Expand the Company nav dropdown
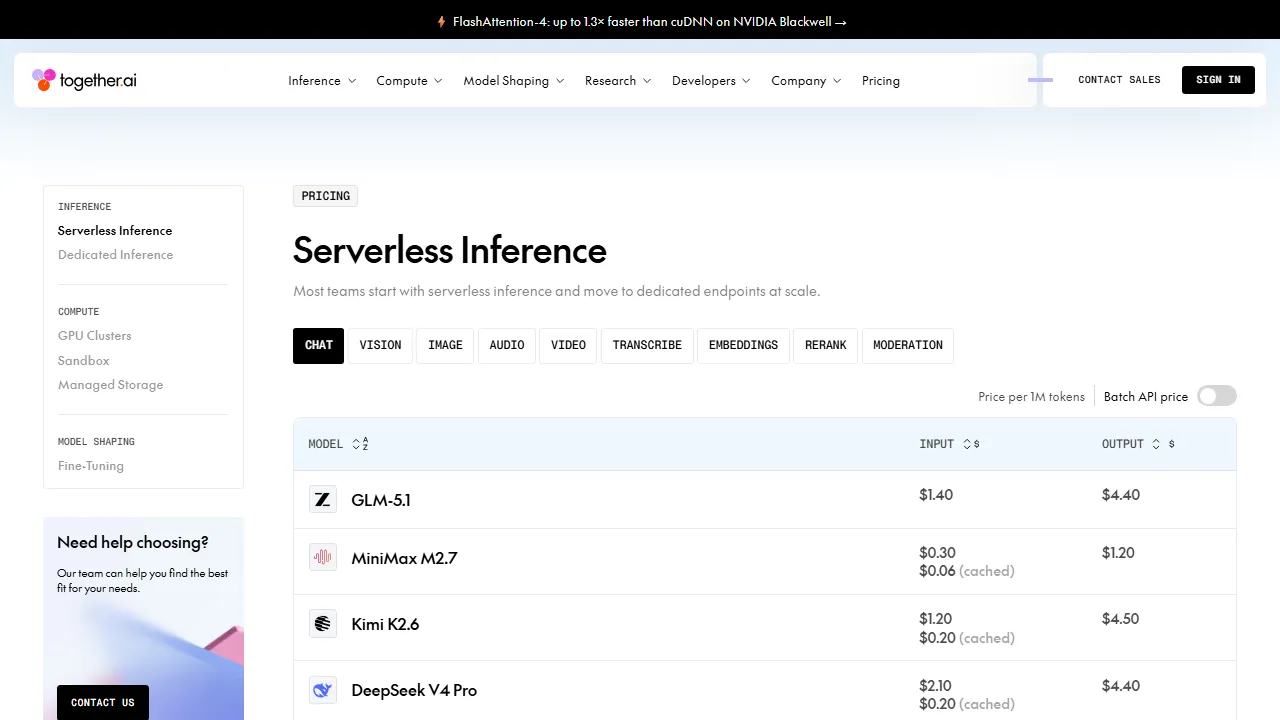1280x720 pixels. [806, 81]
